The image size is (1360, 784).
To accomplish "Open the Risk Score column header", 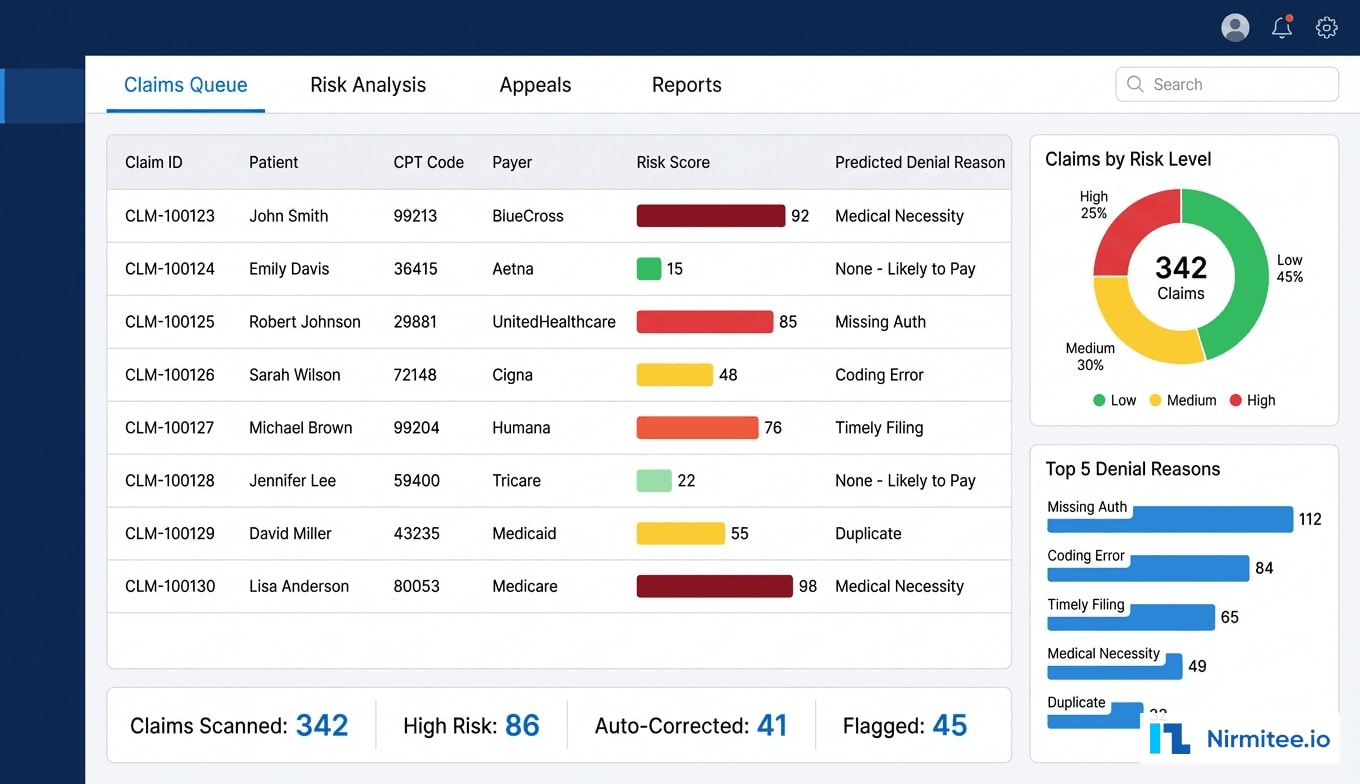I will pyautogui.click(x=672, y=162).
